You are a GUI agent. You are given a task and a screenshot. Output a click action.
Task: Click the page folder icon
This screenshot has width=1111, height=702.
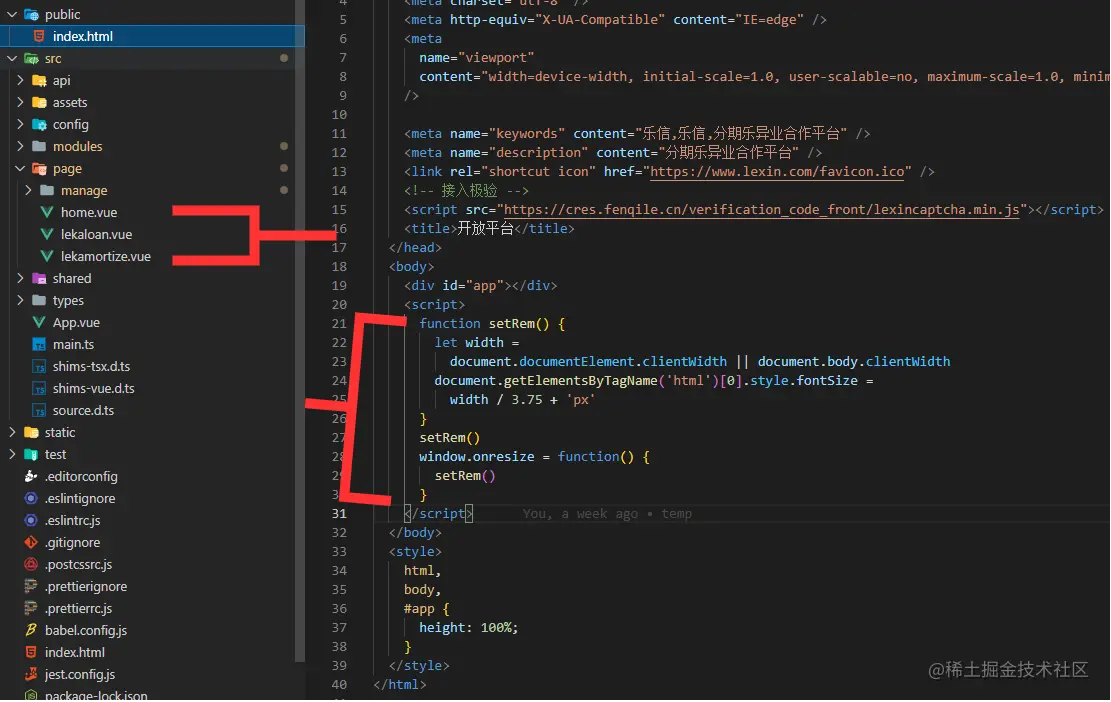coord(40,169)
